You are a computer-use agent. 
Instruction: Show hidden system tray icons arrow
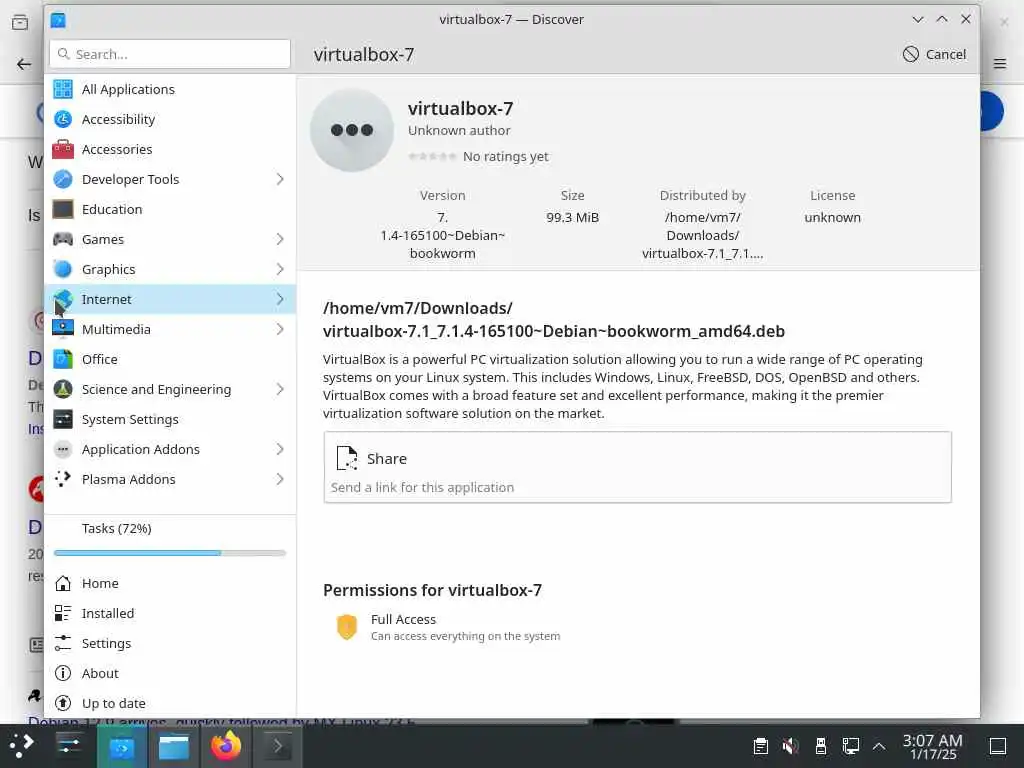pos(879,746)
